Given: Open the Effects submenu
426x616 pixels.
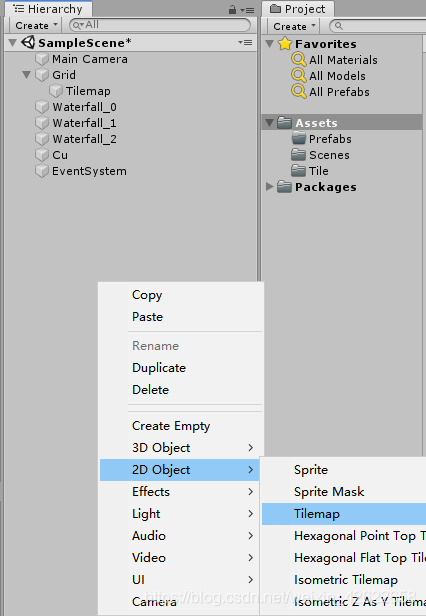Looking at the screenshot, I should pos(180,492).
